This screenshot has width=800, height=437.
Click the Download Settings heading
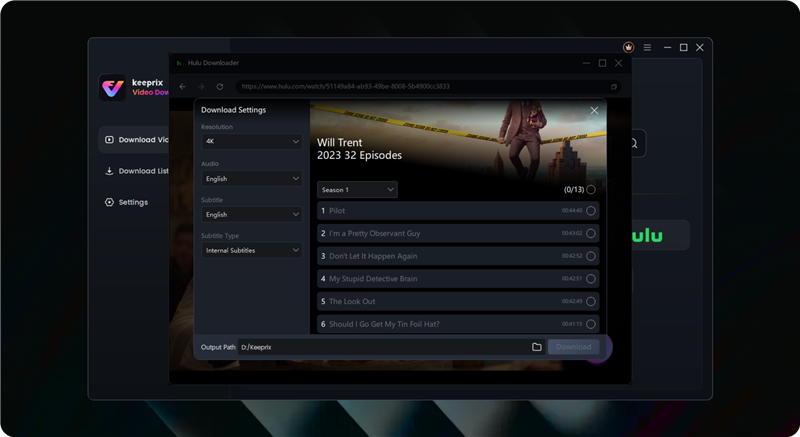(233, 110)
